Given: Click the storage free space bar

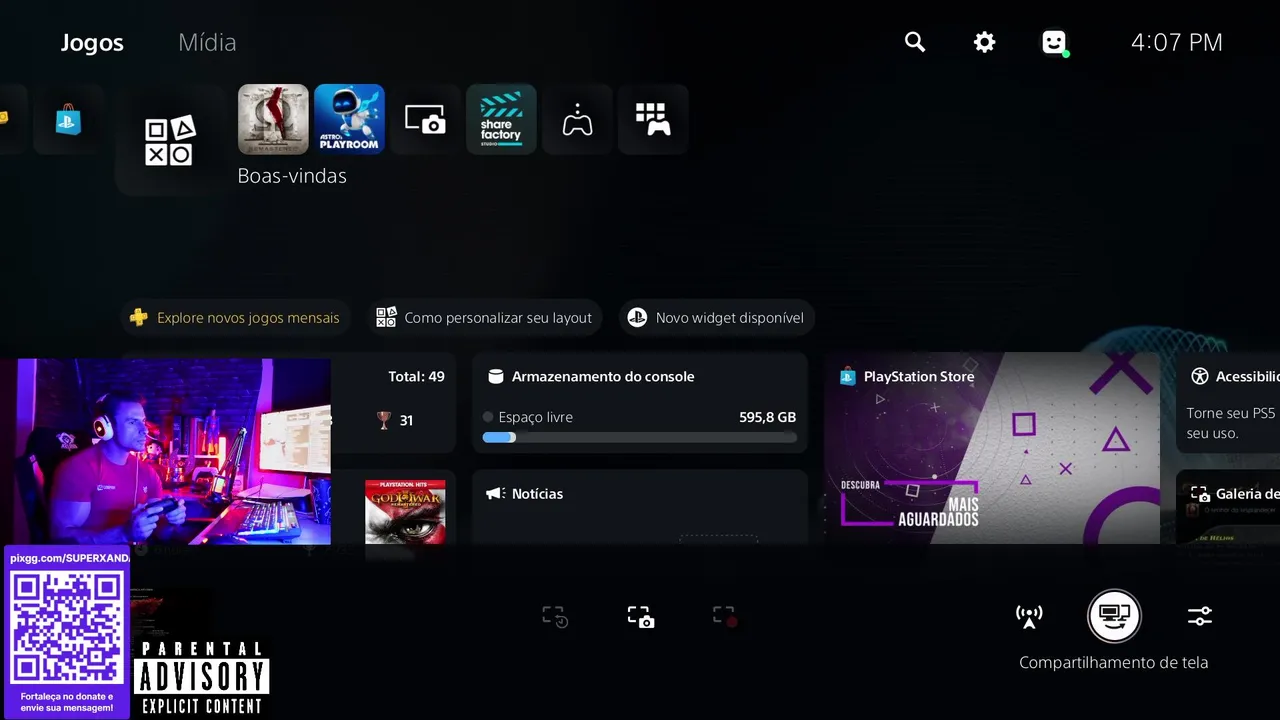Looking at the screenshot, I should point(640,437).
